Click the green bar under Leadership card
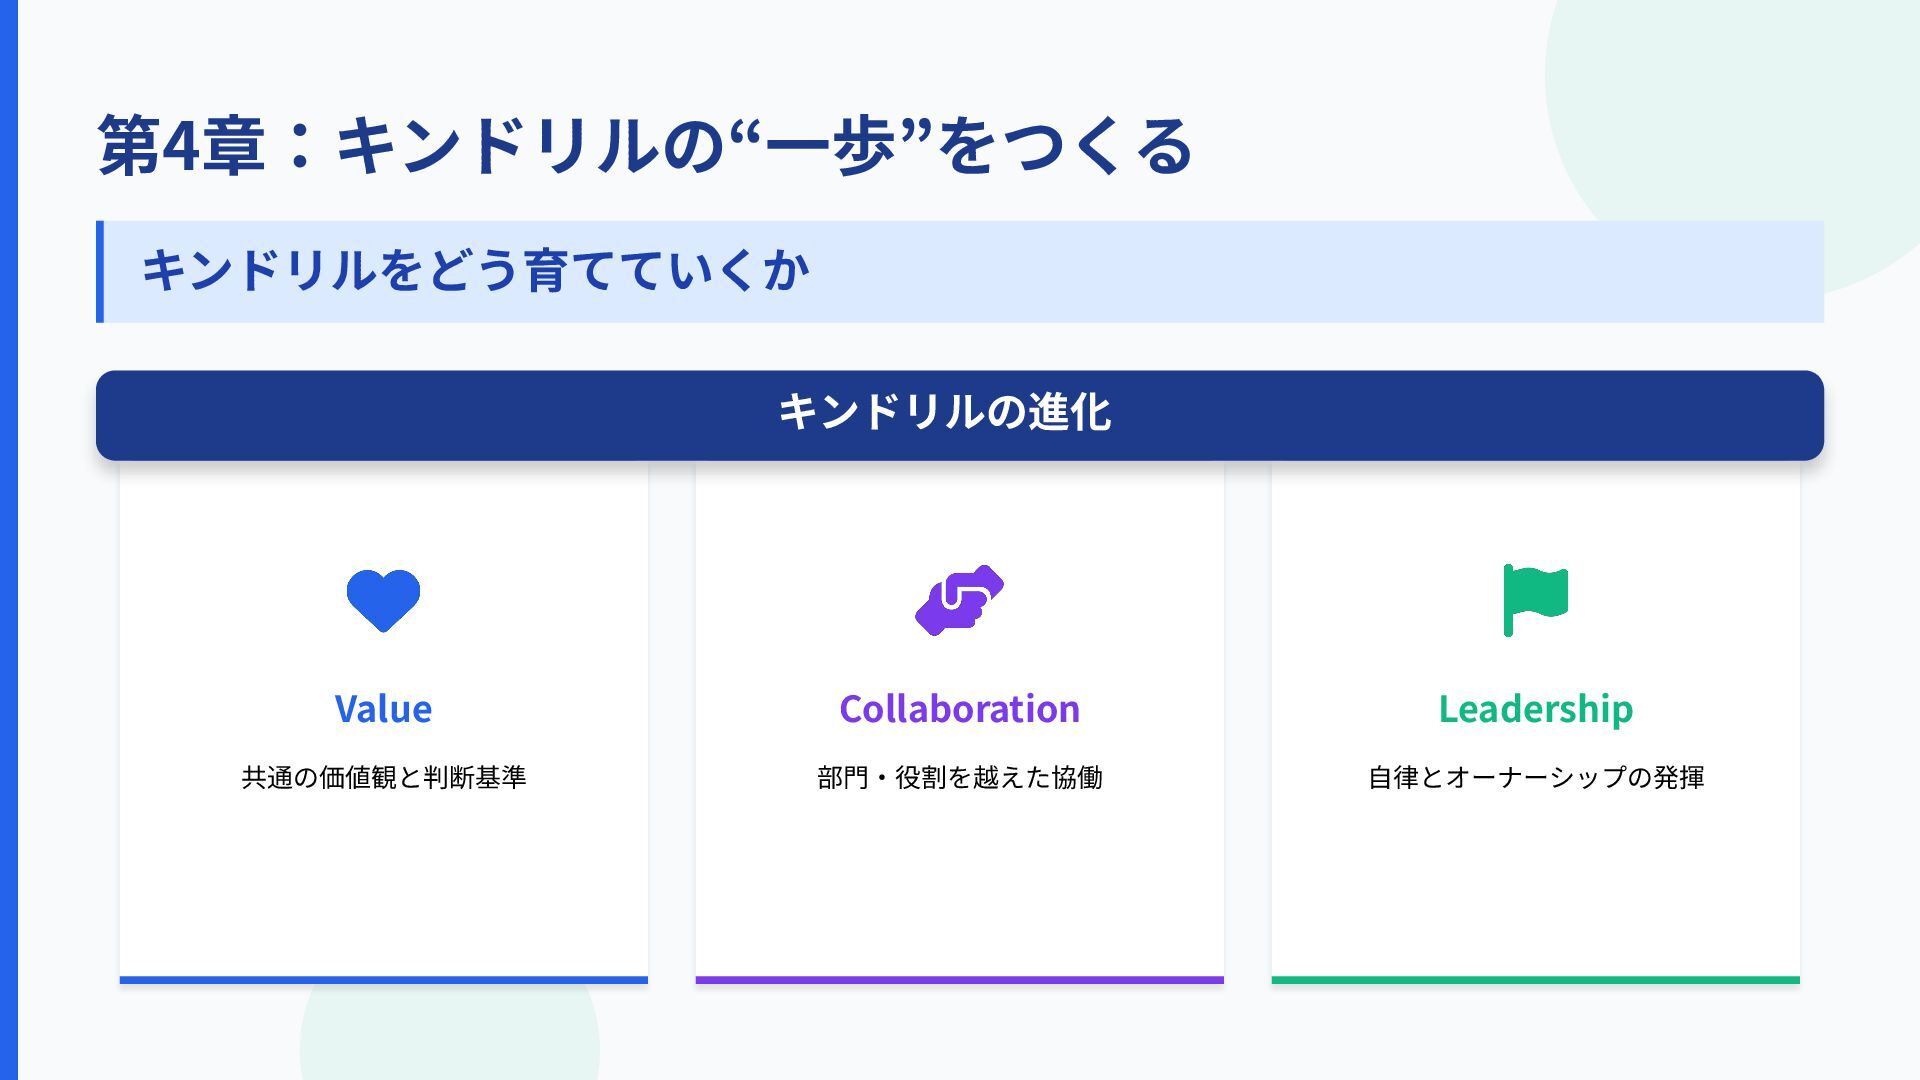This screenshot has width=1920, height=1080. (1535, 980)
